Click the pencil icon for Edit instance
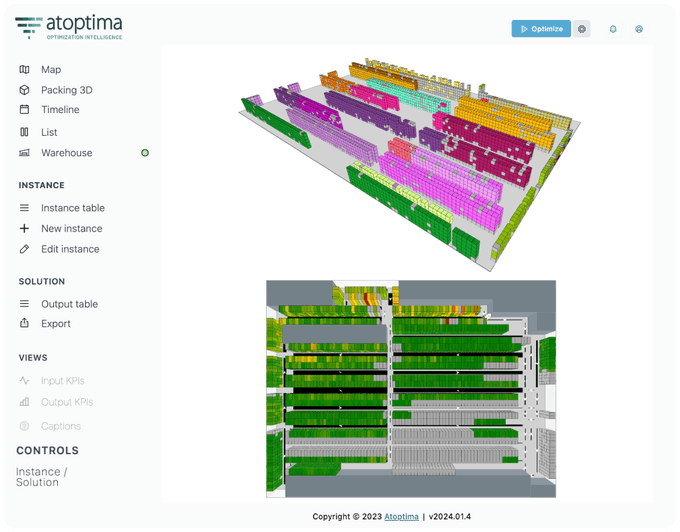The height and width of the screenshot is (532, 680). 24,249
